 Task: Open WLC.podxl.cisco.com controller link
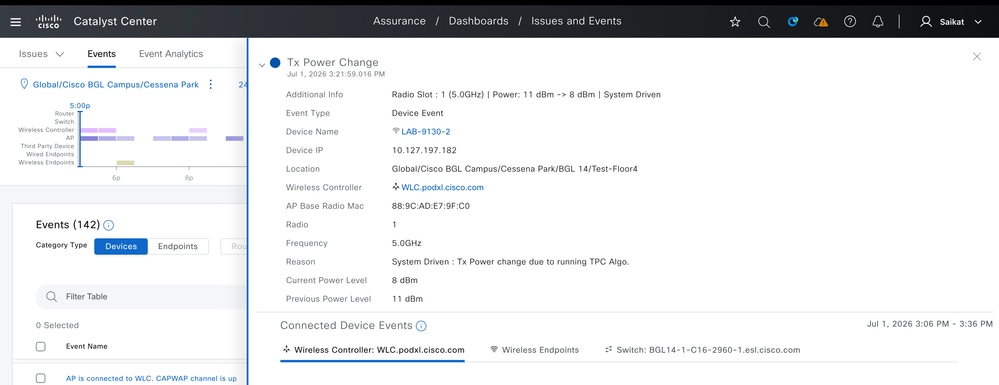coord(442,187)
